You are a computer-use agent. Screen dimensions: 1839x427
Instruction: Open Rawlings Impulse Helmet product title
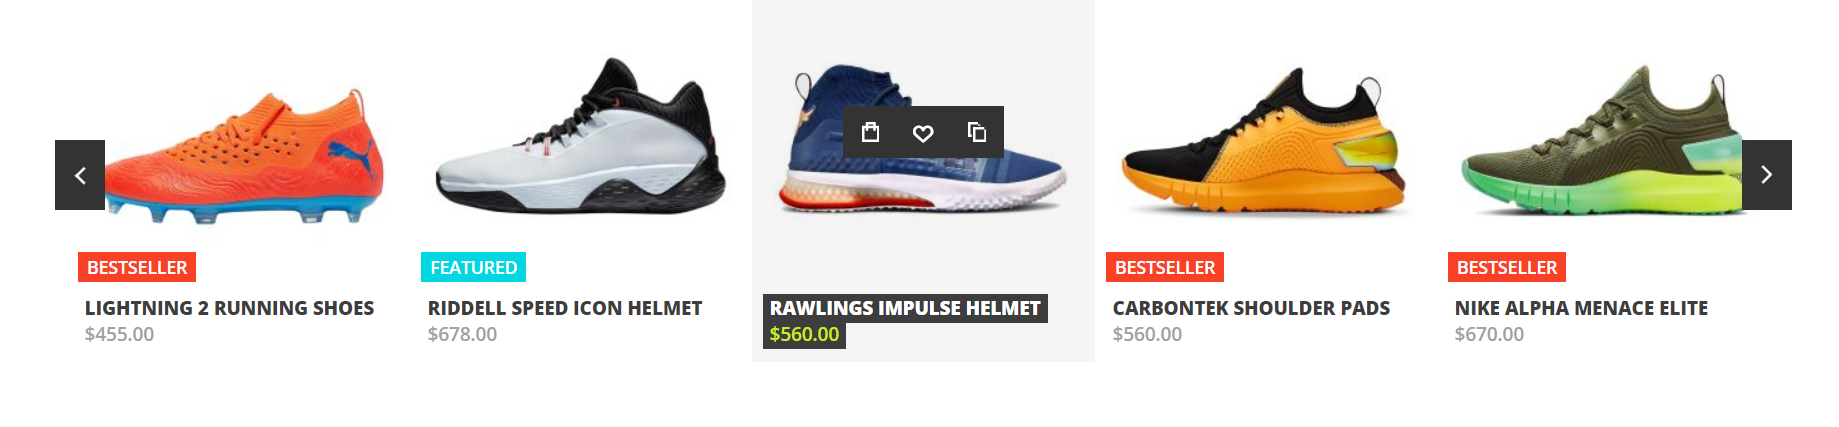(x=905, y=308)
